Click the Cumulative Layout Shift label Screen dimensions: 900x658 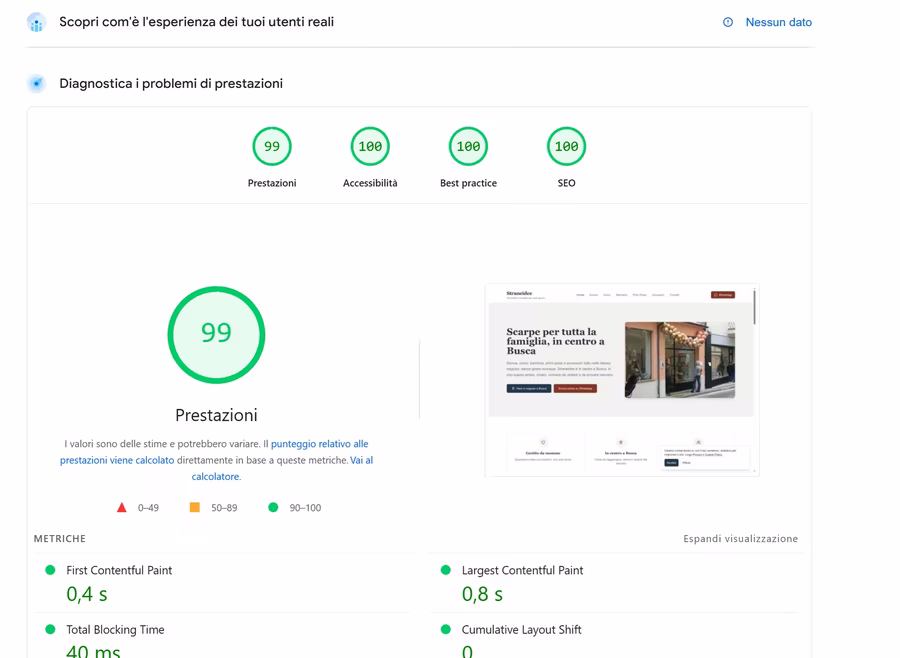522,629
